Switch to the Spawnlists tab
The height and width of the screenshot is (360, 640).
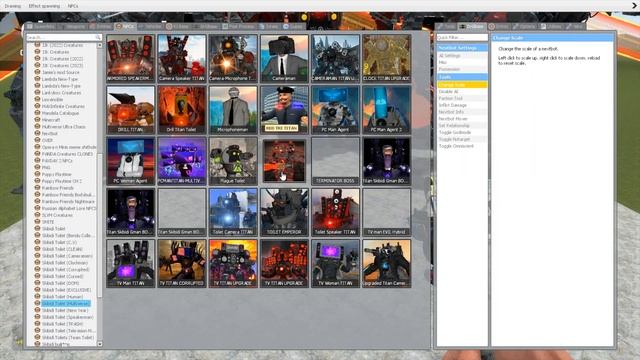(x=40, y=26)
